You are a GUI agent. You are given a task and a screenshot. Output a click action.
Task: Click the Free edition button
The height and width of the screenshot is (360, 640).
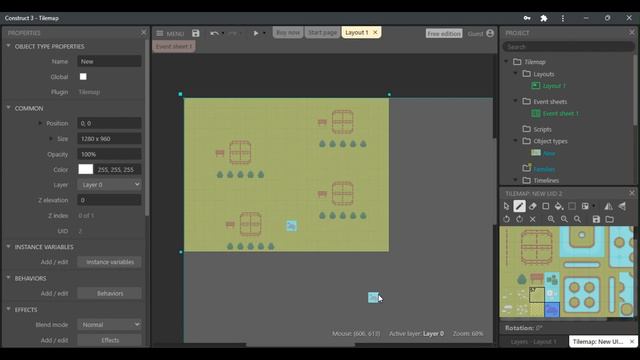[444, 33]
